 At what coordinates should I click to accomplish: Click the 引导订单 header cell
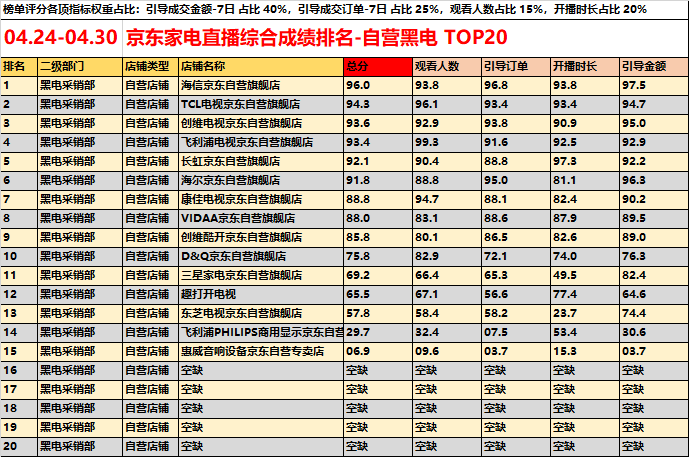[x=516, y=66]
